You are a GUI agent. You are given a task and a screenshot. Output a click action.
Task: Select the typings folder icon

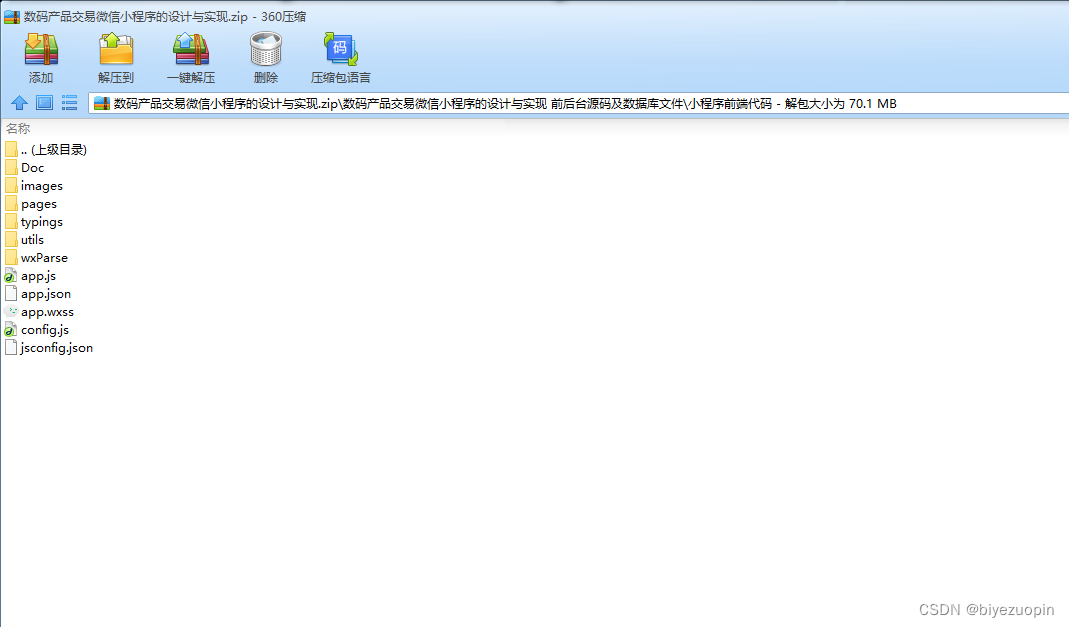11,221
